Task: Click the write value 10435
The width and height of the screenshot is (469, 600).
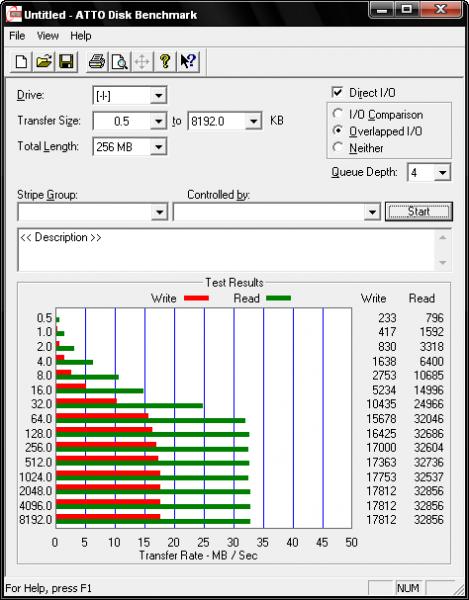Action: tap(381, 404)
